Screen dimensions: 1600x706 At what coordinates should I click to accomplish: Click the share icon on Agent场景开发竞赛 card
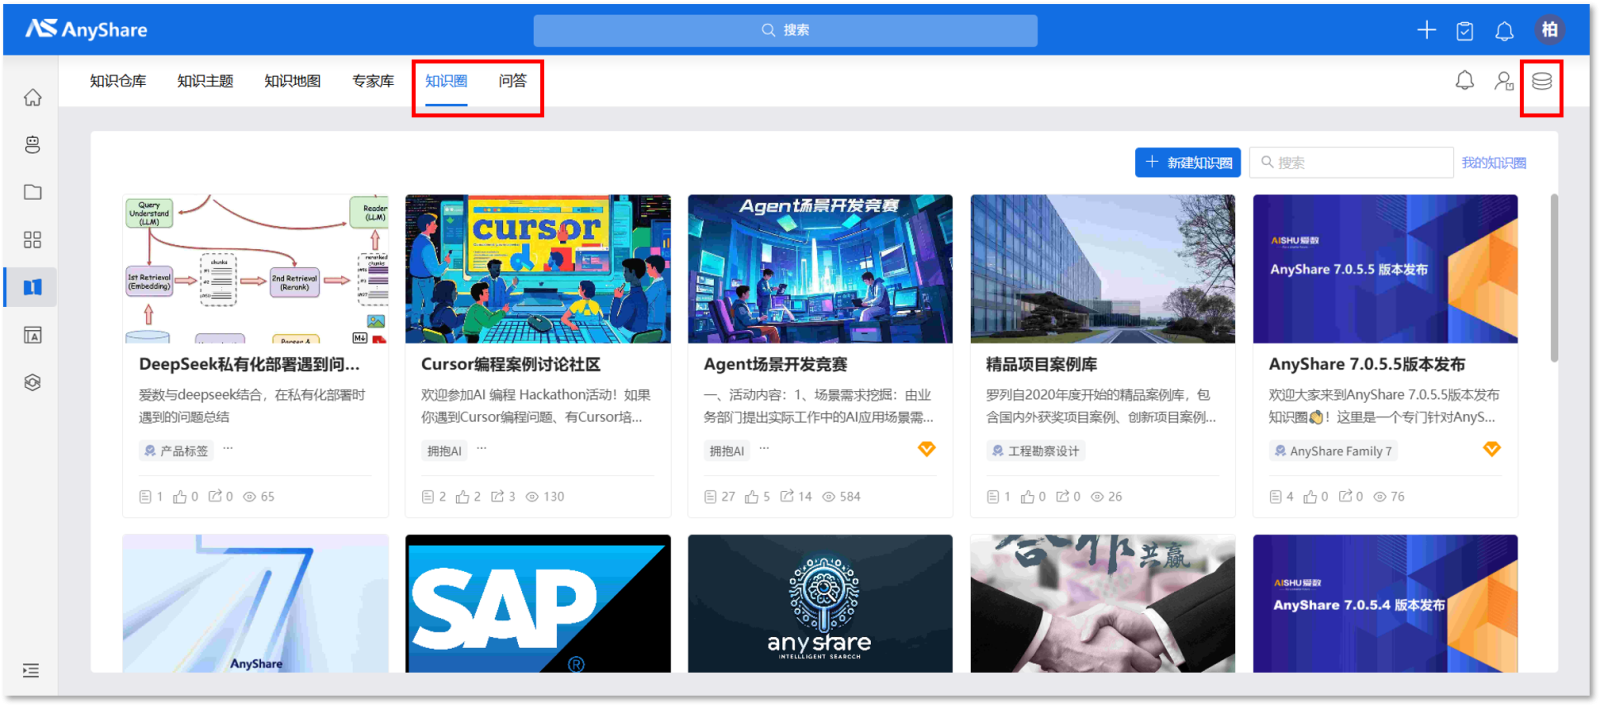786,496
